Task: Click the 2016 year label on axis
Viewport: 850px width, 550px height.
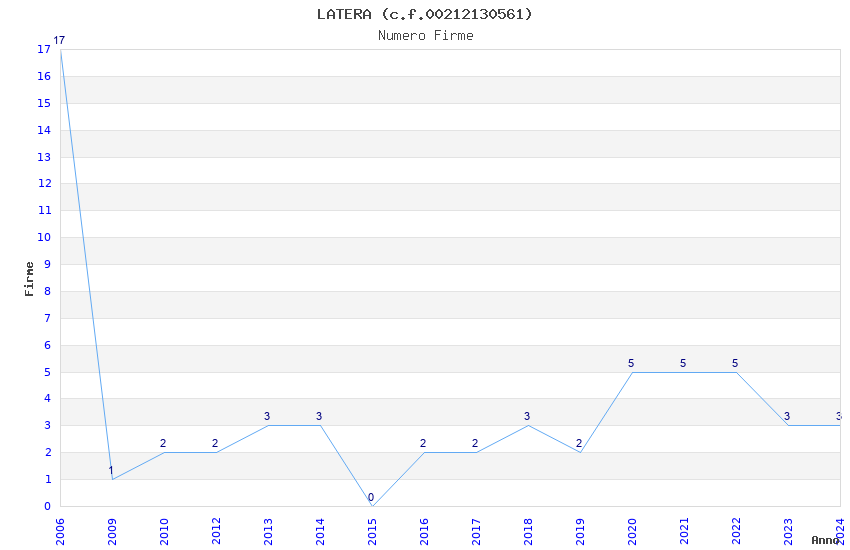Action: 424,532
